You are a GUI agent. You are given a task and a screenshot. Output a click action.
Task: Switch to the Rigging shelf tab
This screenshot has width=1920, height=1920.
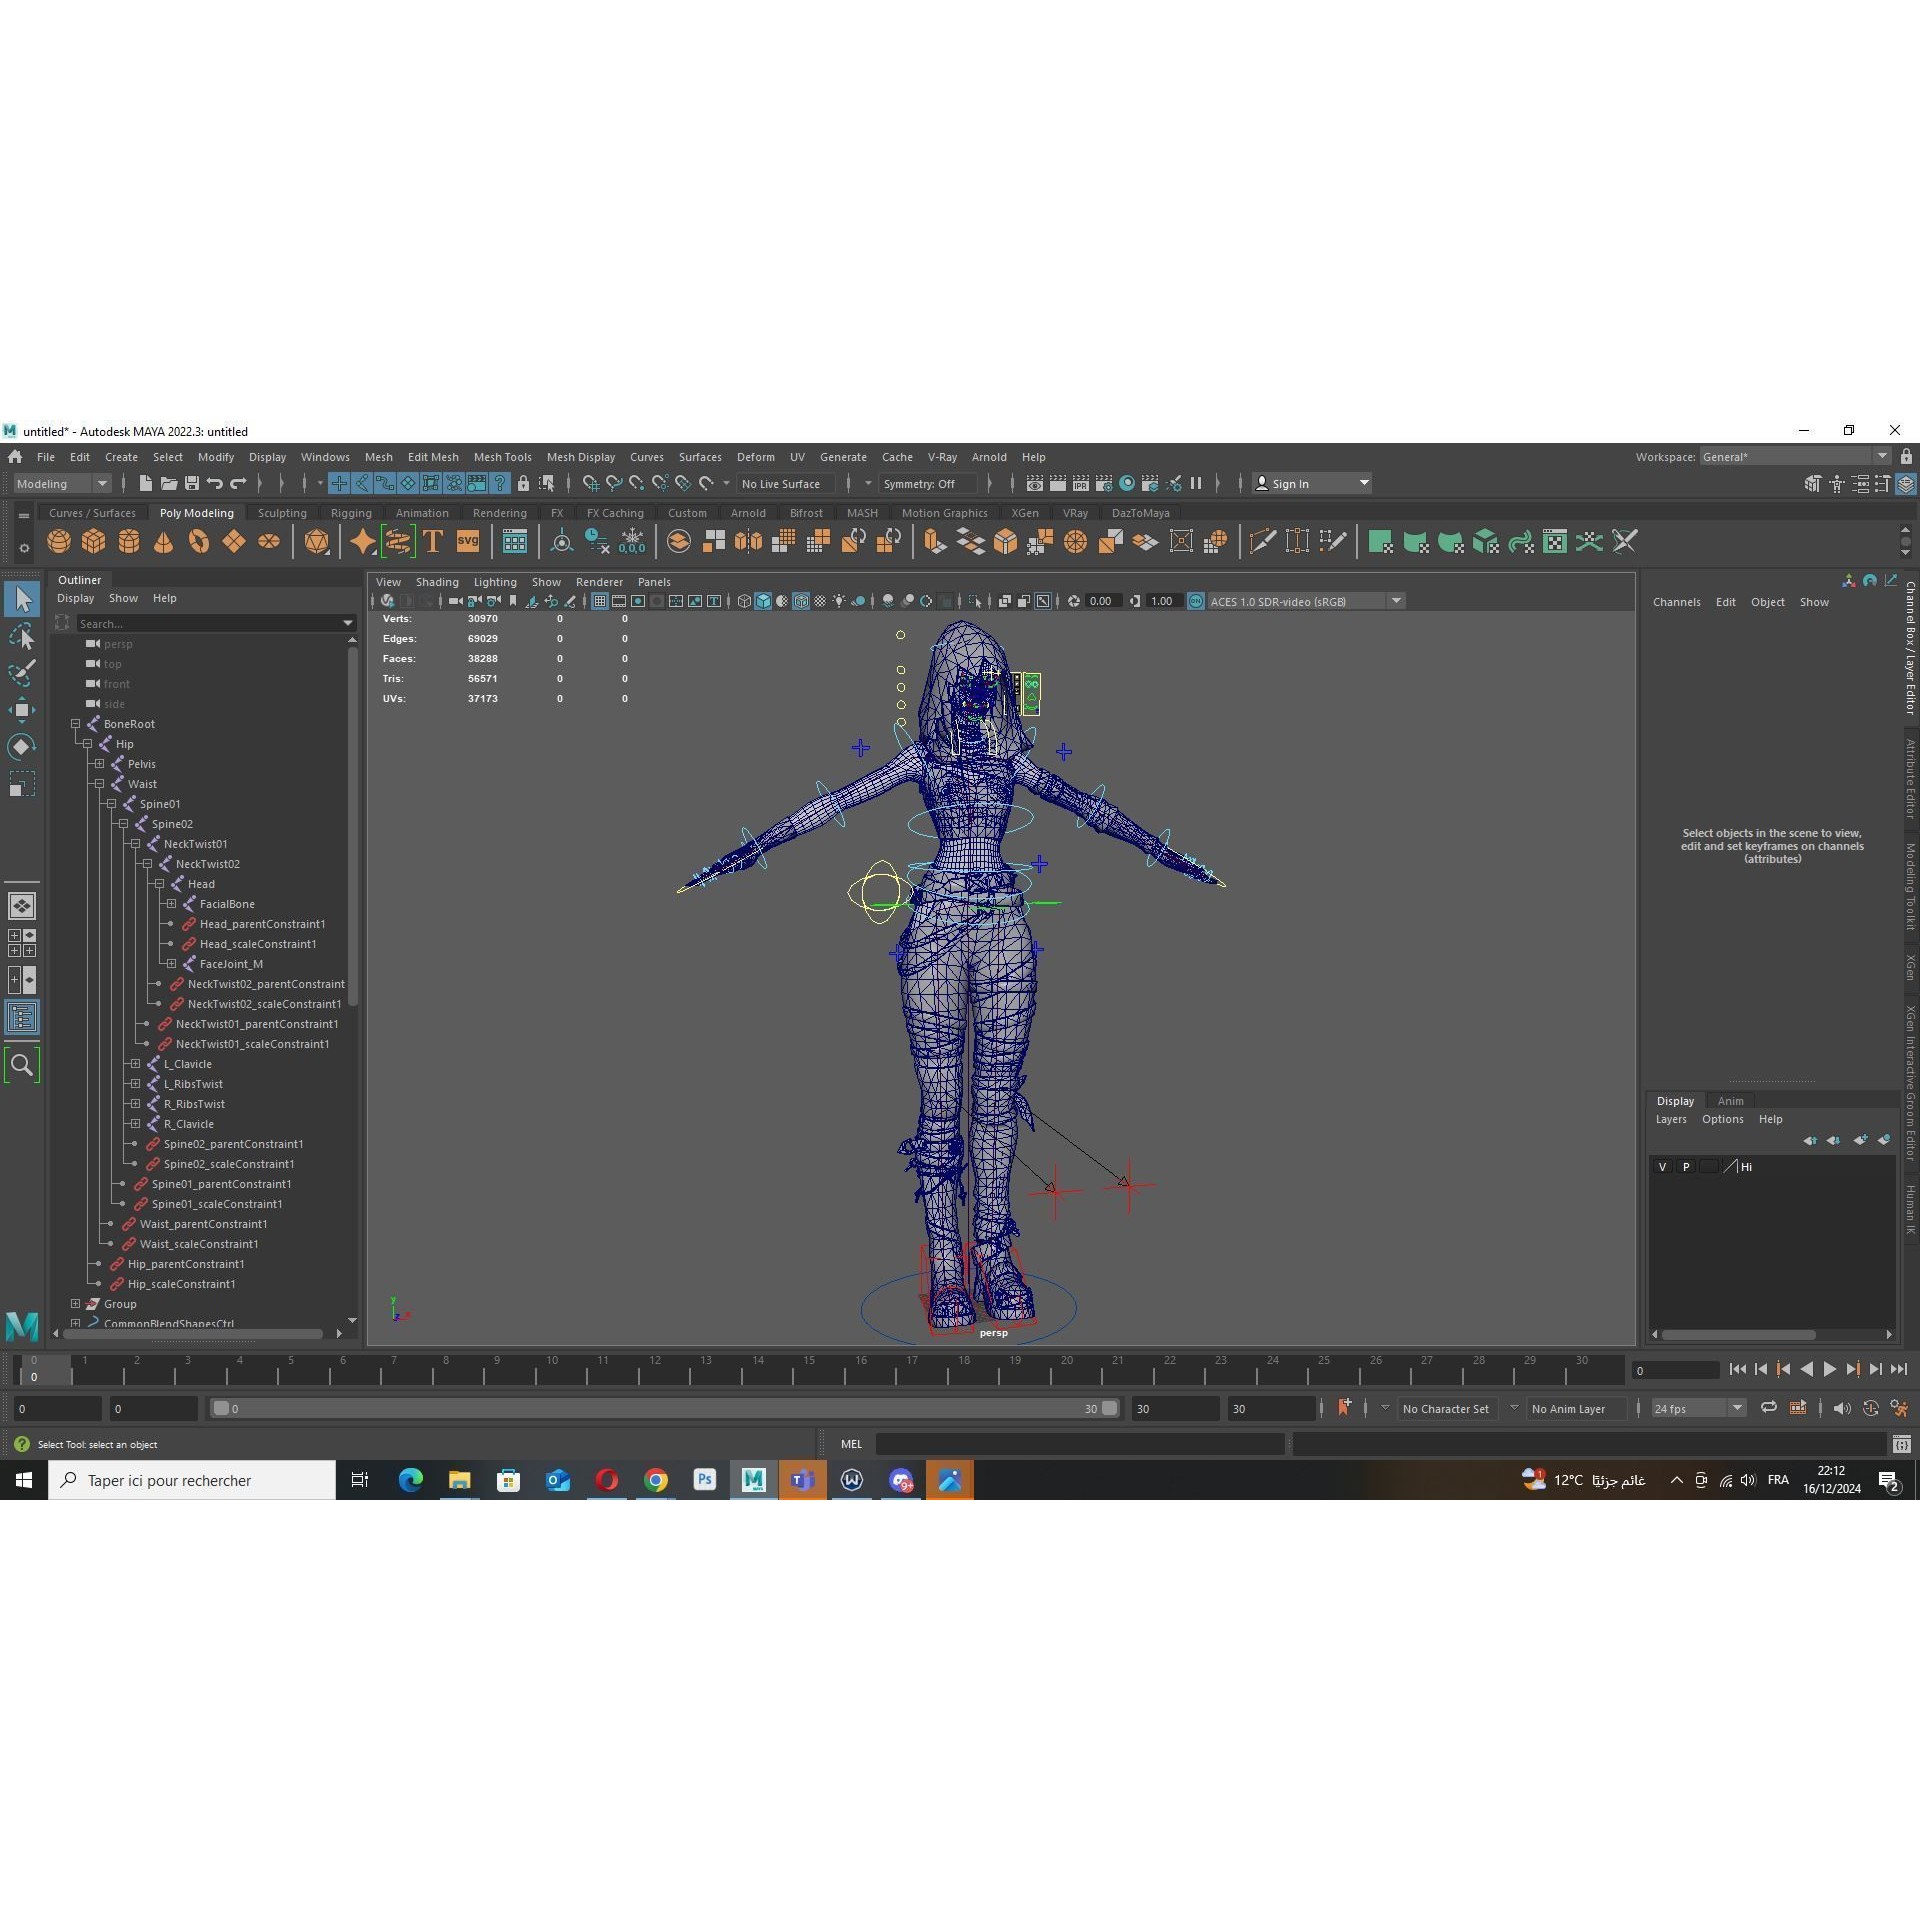351,513
